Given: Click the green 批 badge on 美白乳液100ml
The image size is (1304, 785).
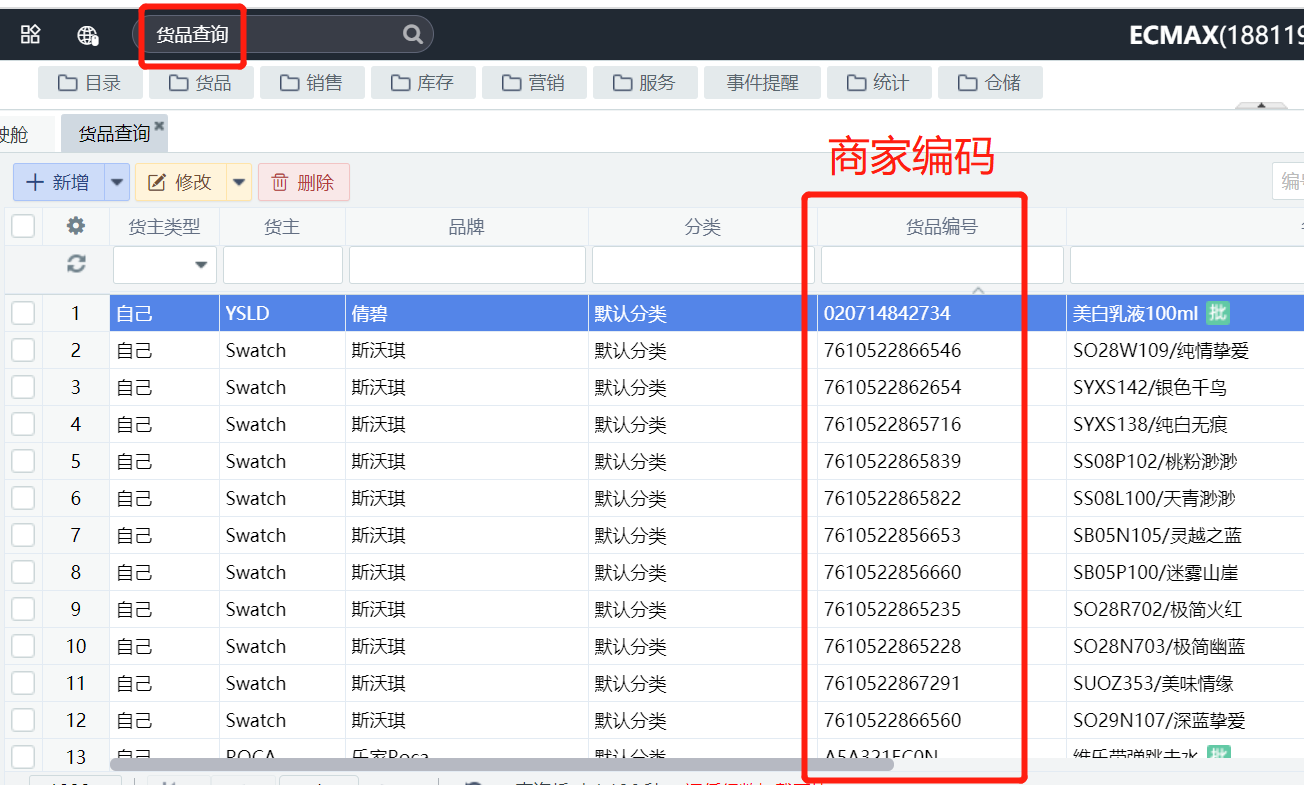Looking at the screenshot, I should coord(1217,313).
